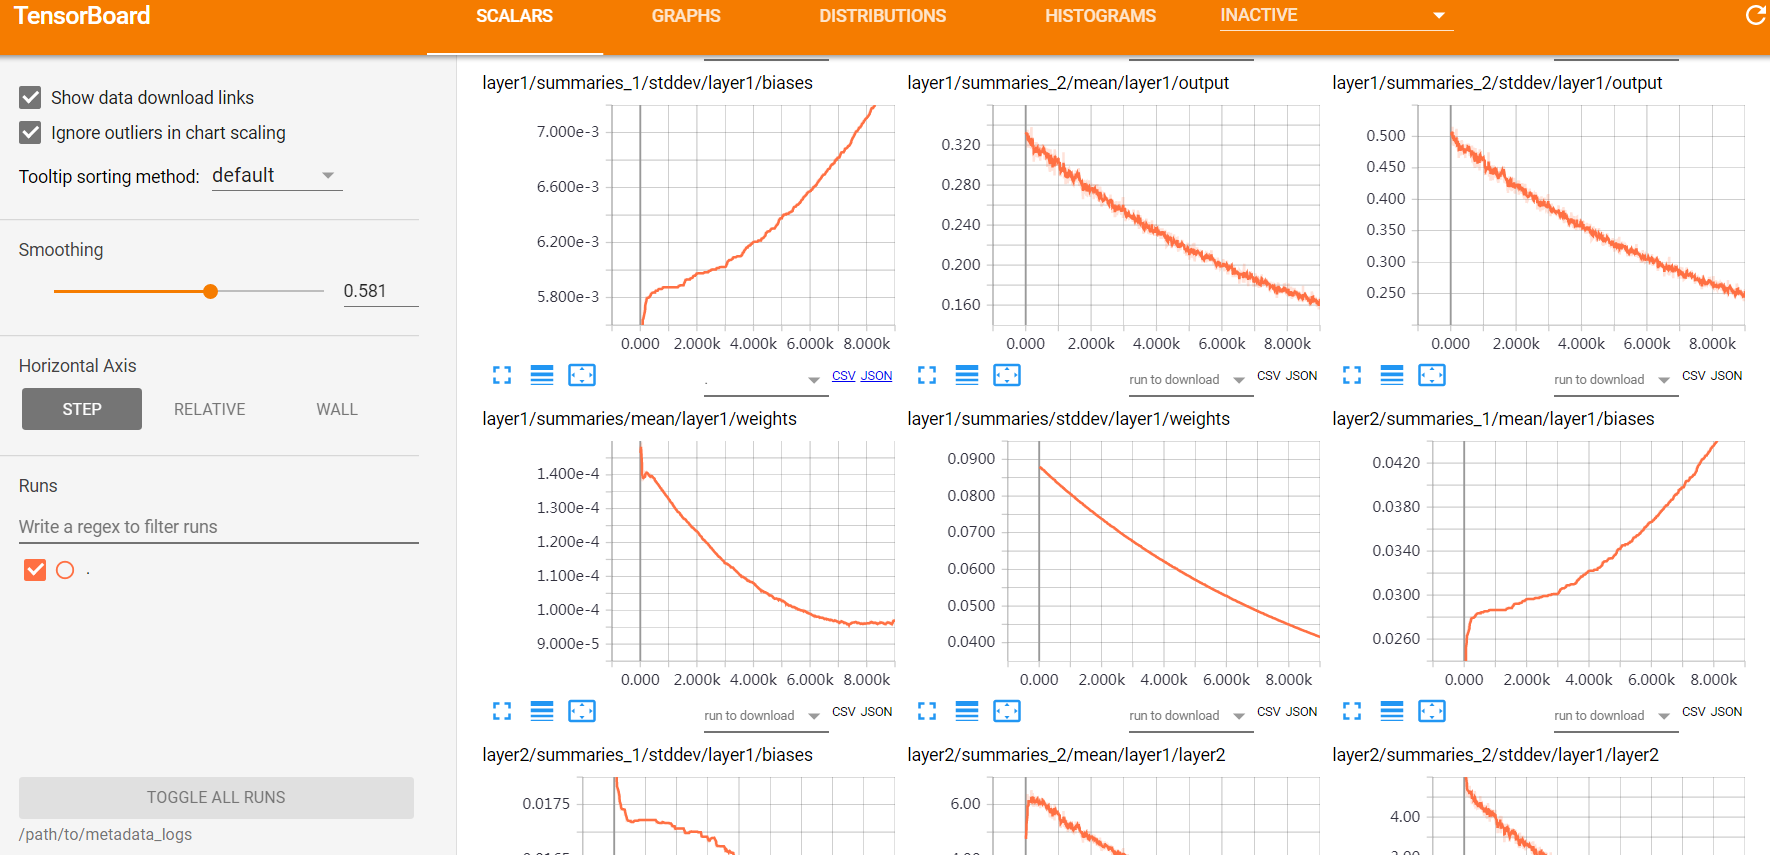
Task: Fit domain to data on layer2 summaries_1 mean biases chart
Action: click(1432, 711)
